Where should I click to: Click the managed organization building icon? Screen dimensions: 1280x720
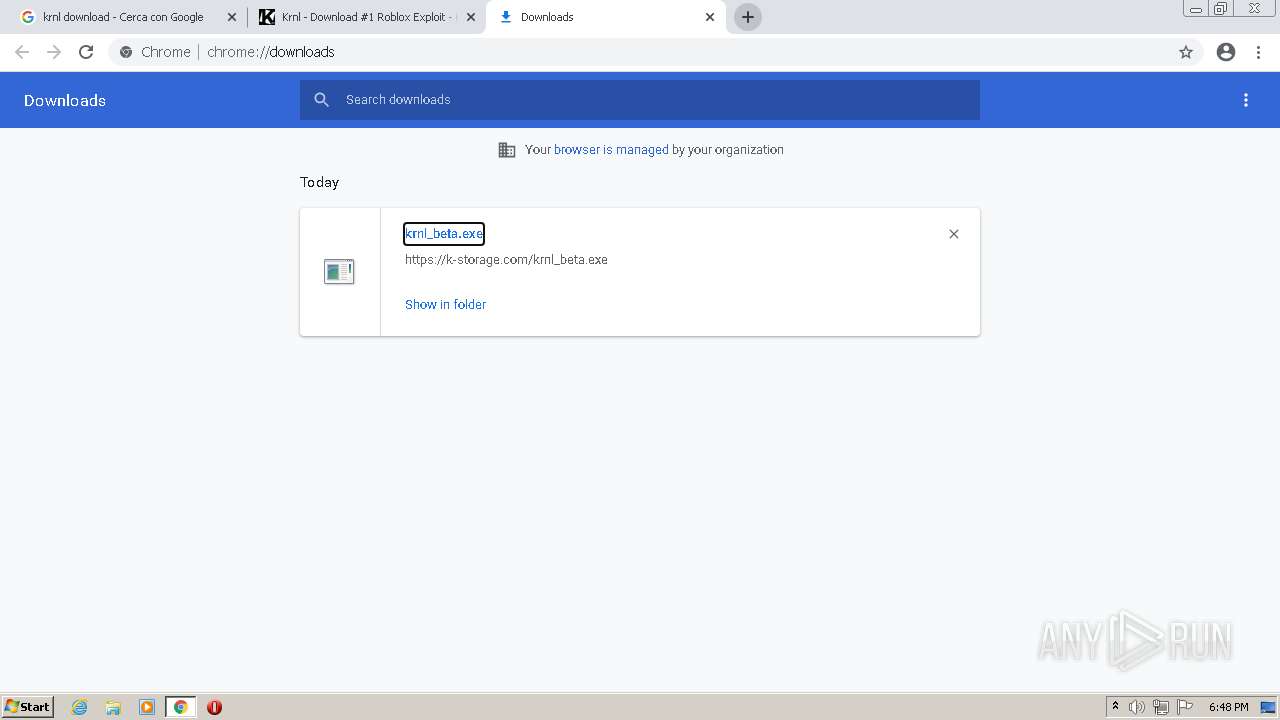pyautogui.click(x=507, y=150)
